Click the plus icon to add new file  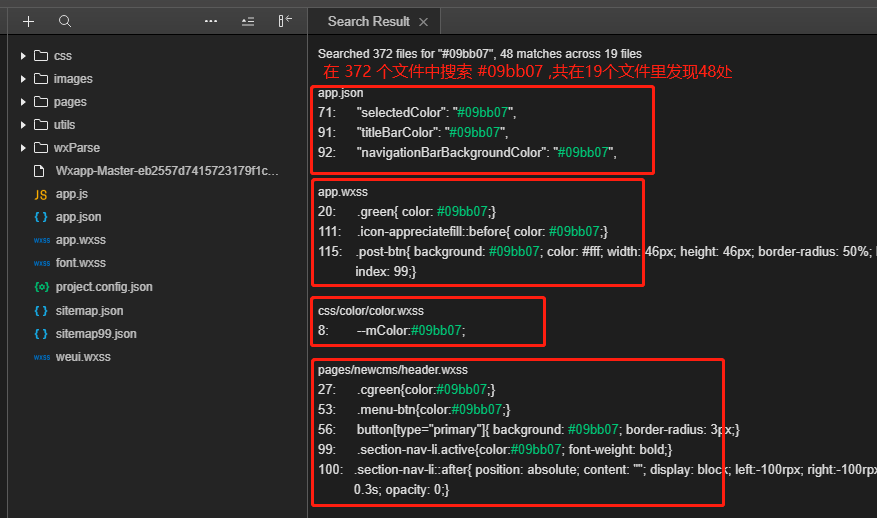tap(28, 21)
